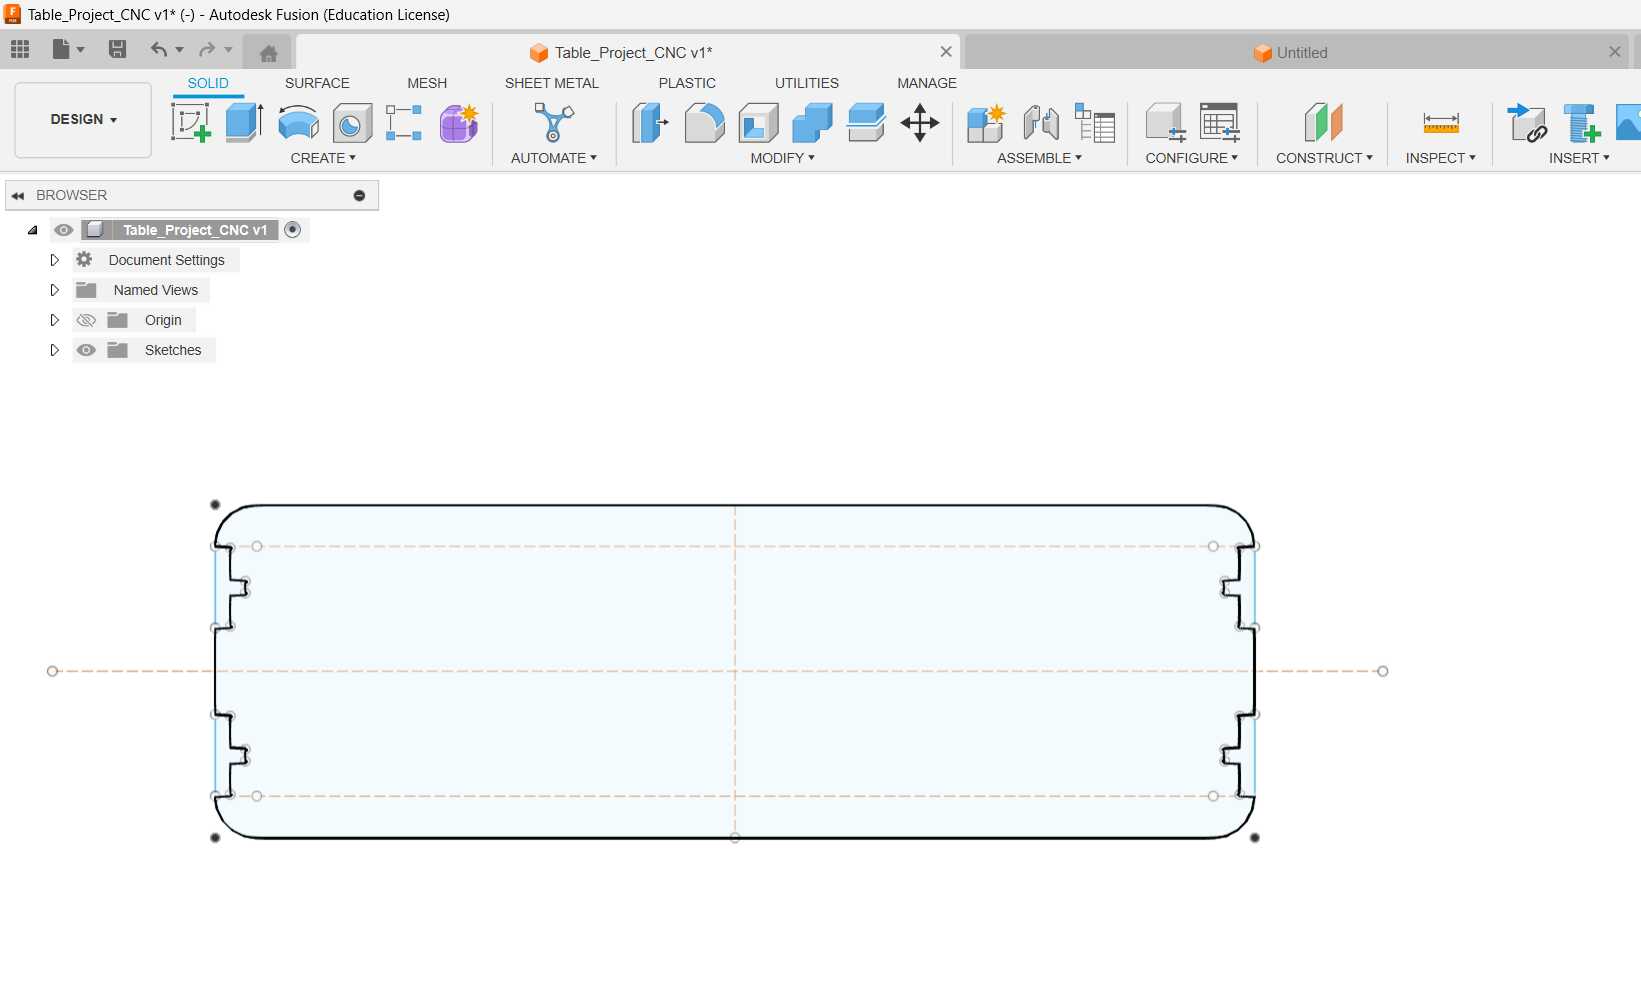This screenshot has width=1641, height=986.
Task: Open the CONFIGURE dropdown menu
Action: (x=1192, y=158)
